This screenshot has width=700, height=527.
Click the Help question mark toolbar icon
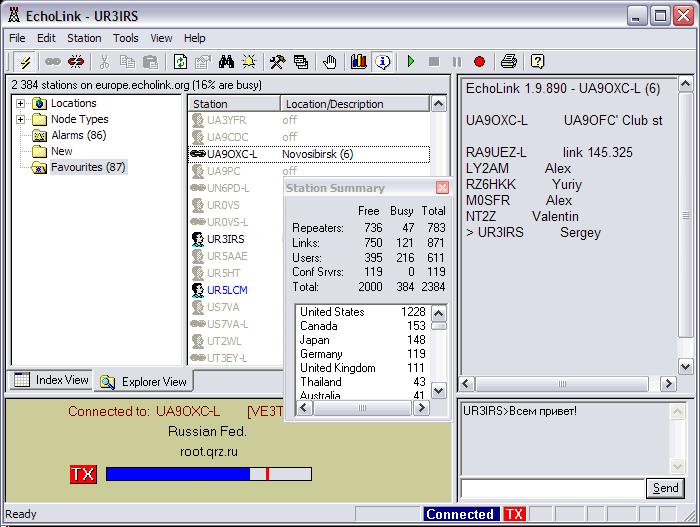click(538, 62)
